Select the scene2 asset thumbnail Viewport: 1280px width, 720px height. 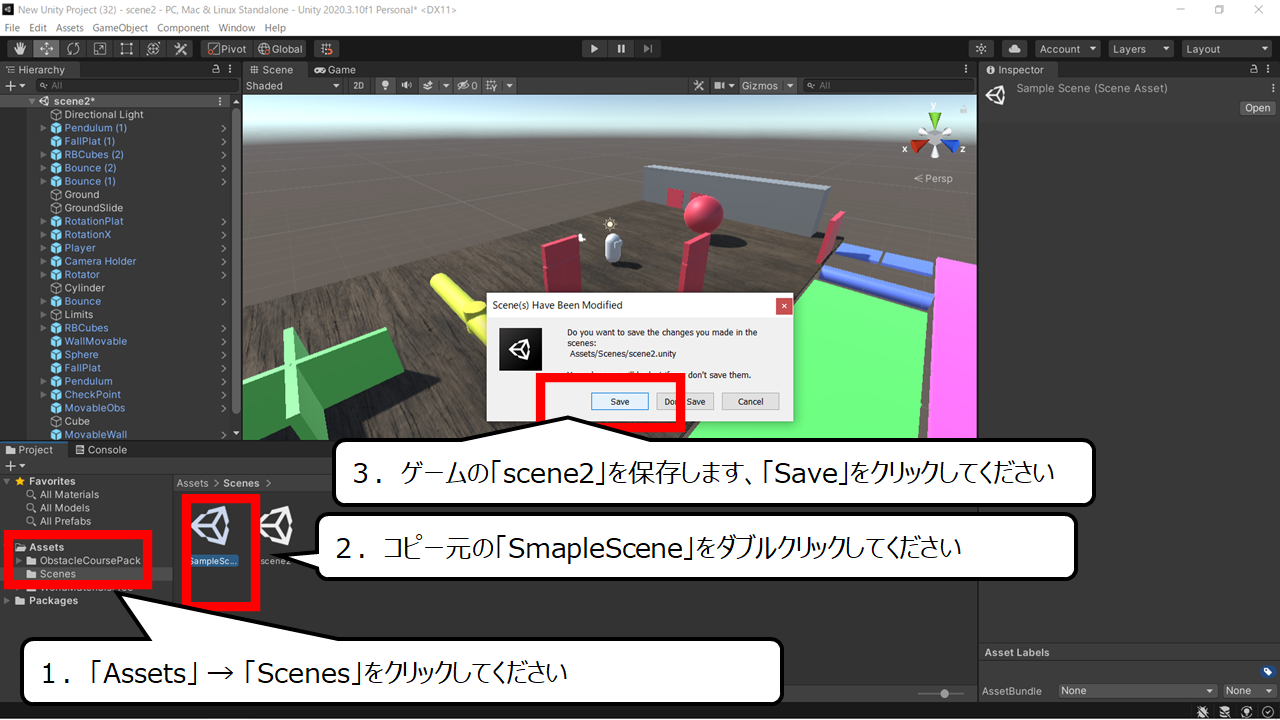[276, 526]
